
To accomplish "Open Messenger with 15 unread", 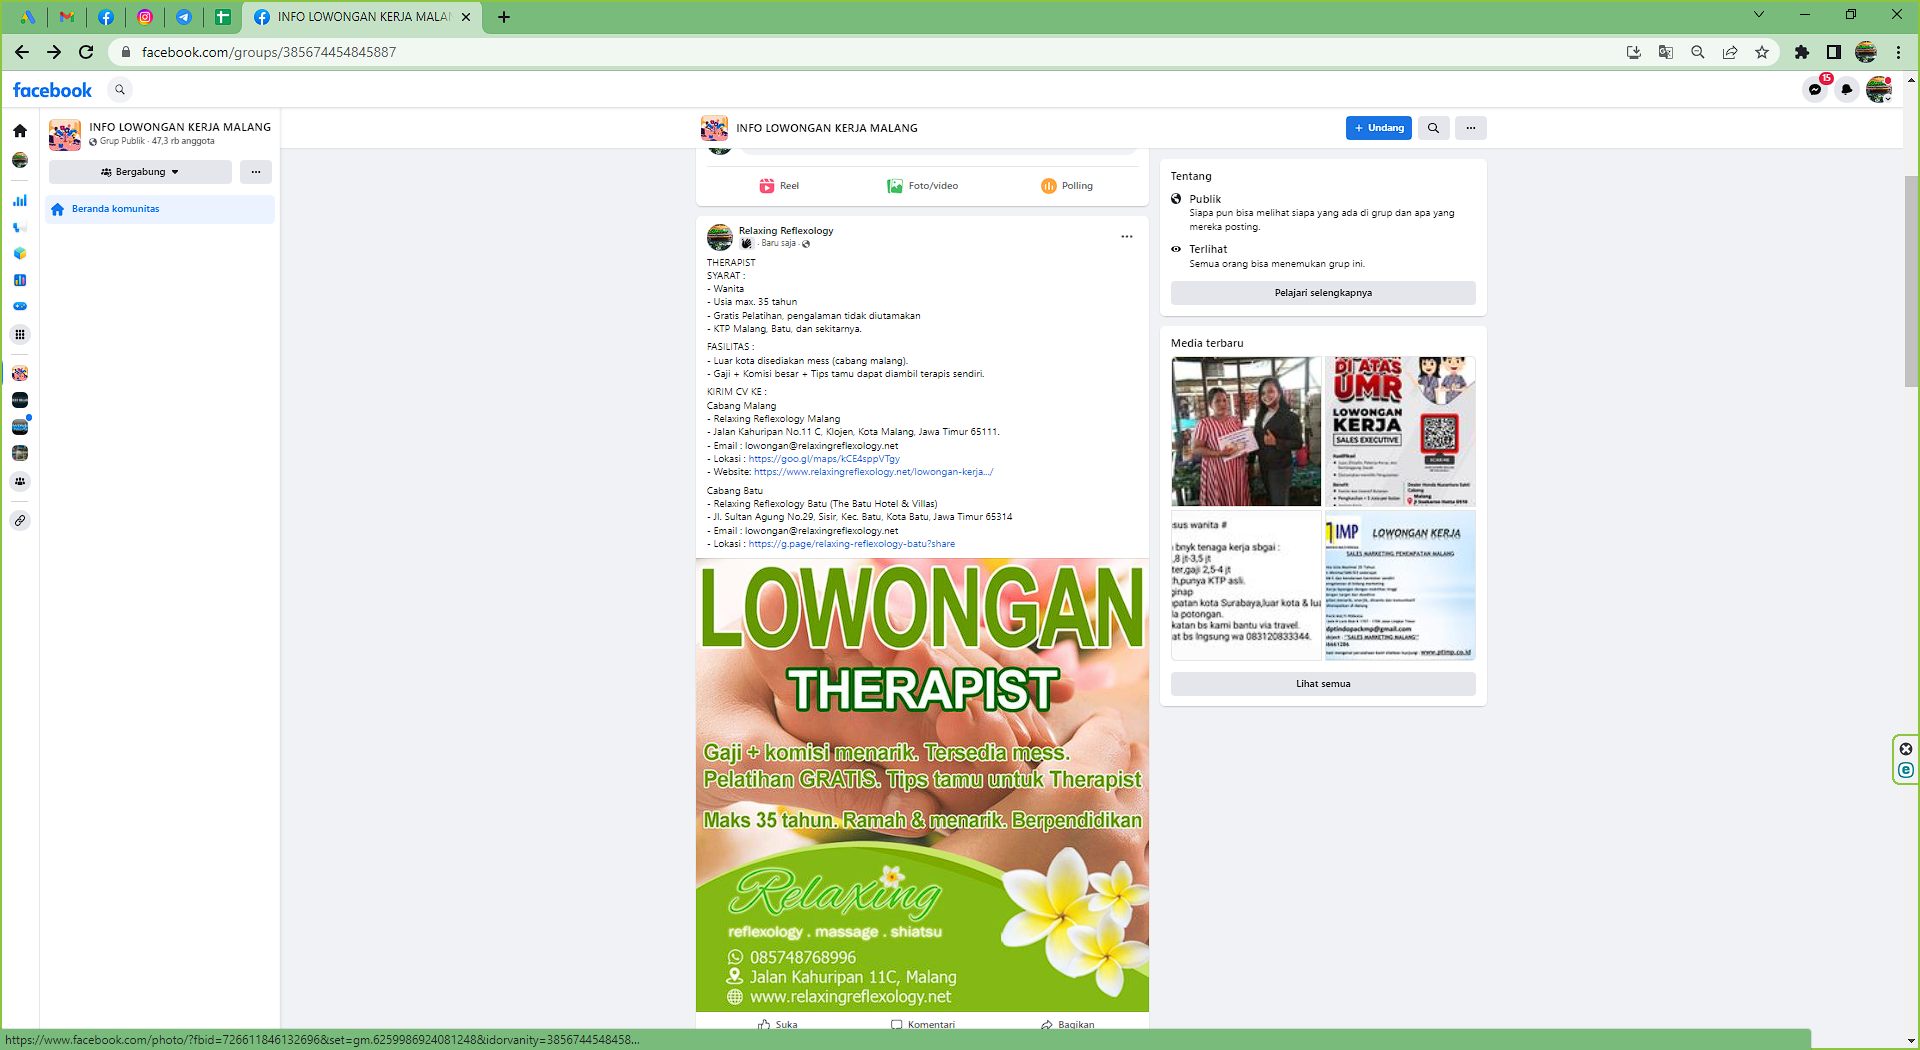I will (1816, 90).
